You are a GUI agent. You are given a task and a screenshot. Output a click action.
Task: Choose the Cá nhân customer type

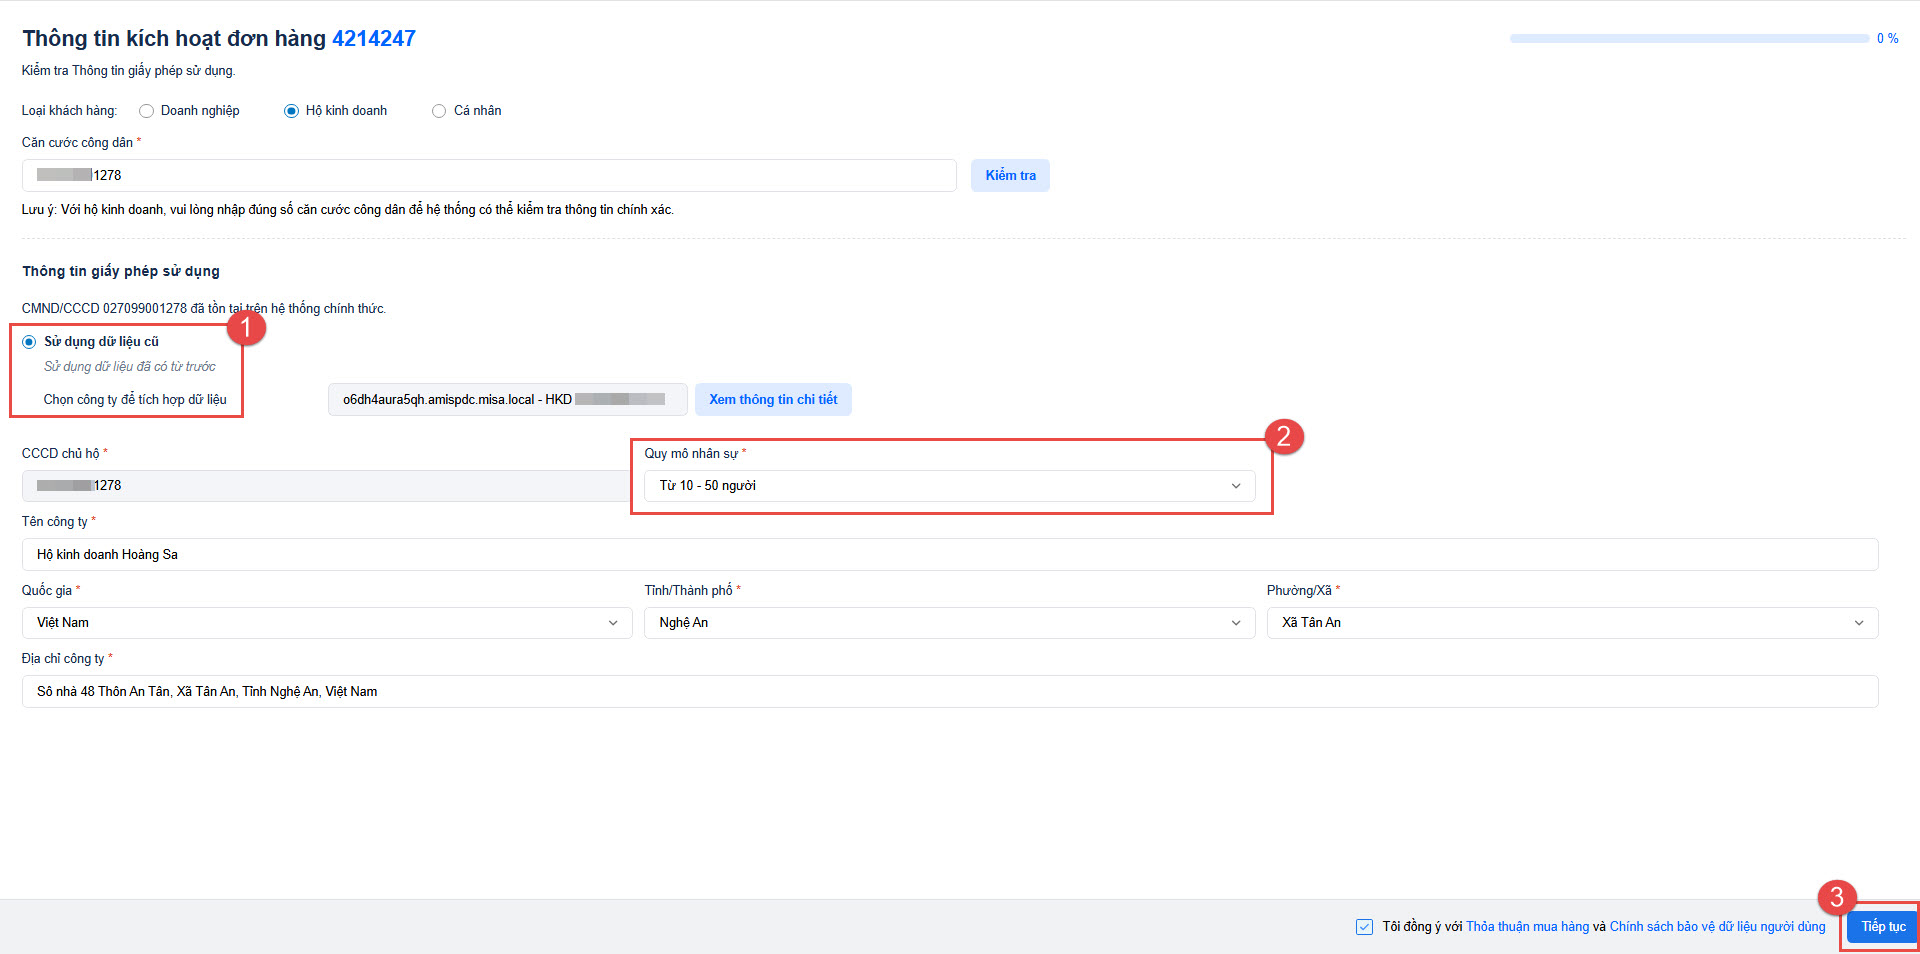pyautogui.click(x=439, y=111)
